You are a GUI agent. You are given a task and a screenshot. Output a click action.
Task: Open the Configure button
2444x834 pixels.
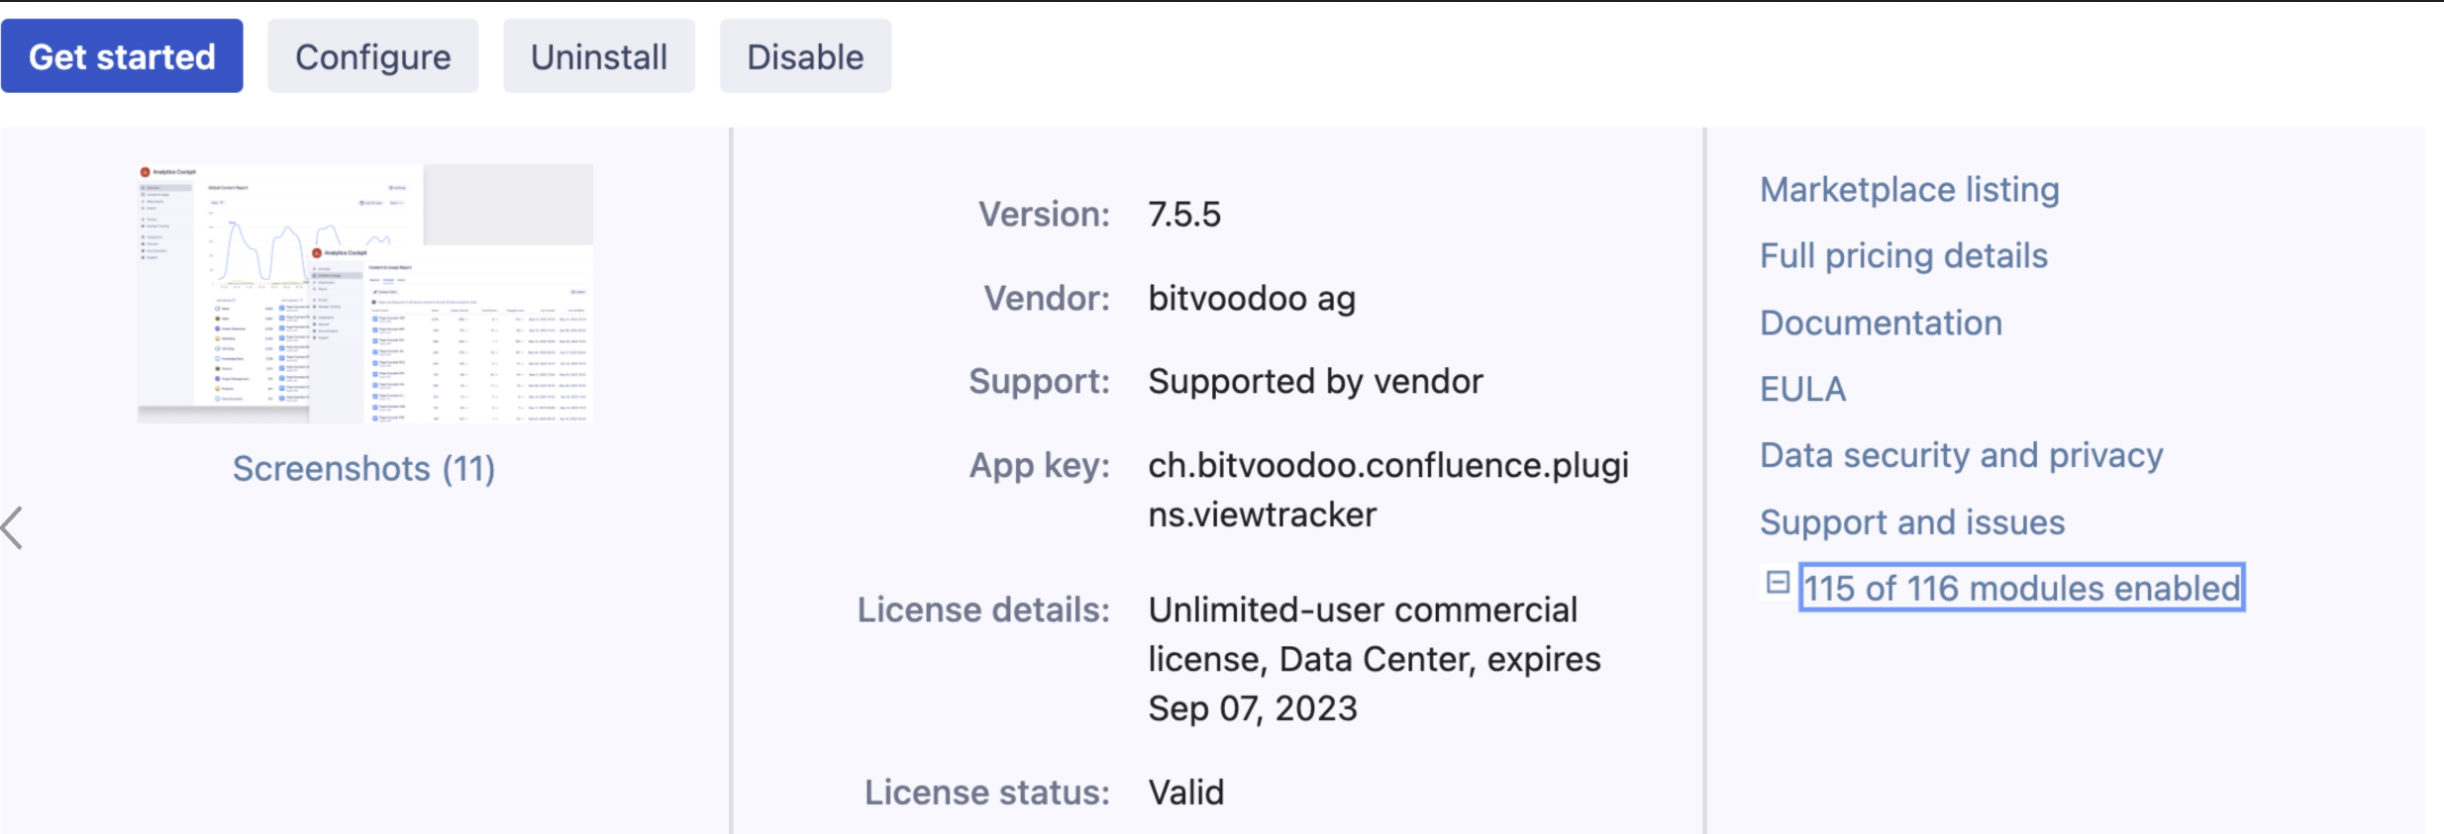(373, 57)
